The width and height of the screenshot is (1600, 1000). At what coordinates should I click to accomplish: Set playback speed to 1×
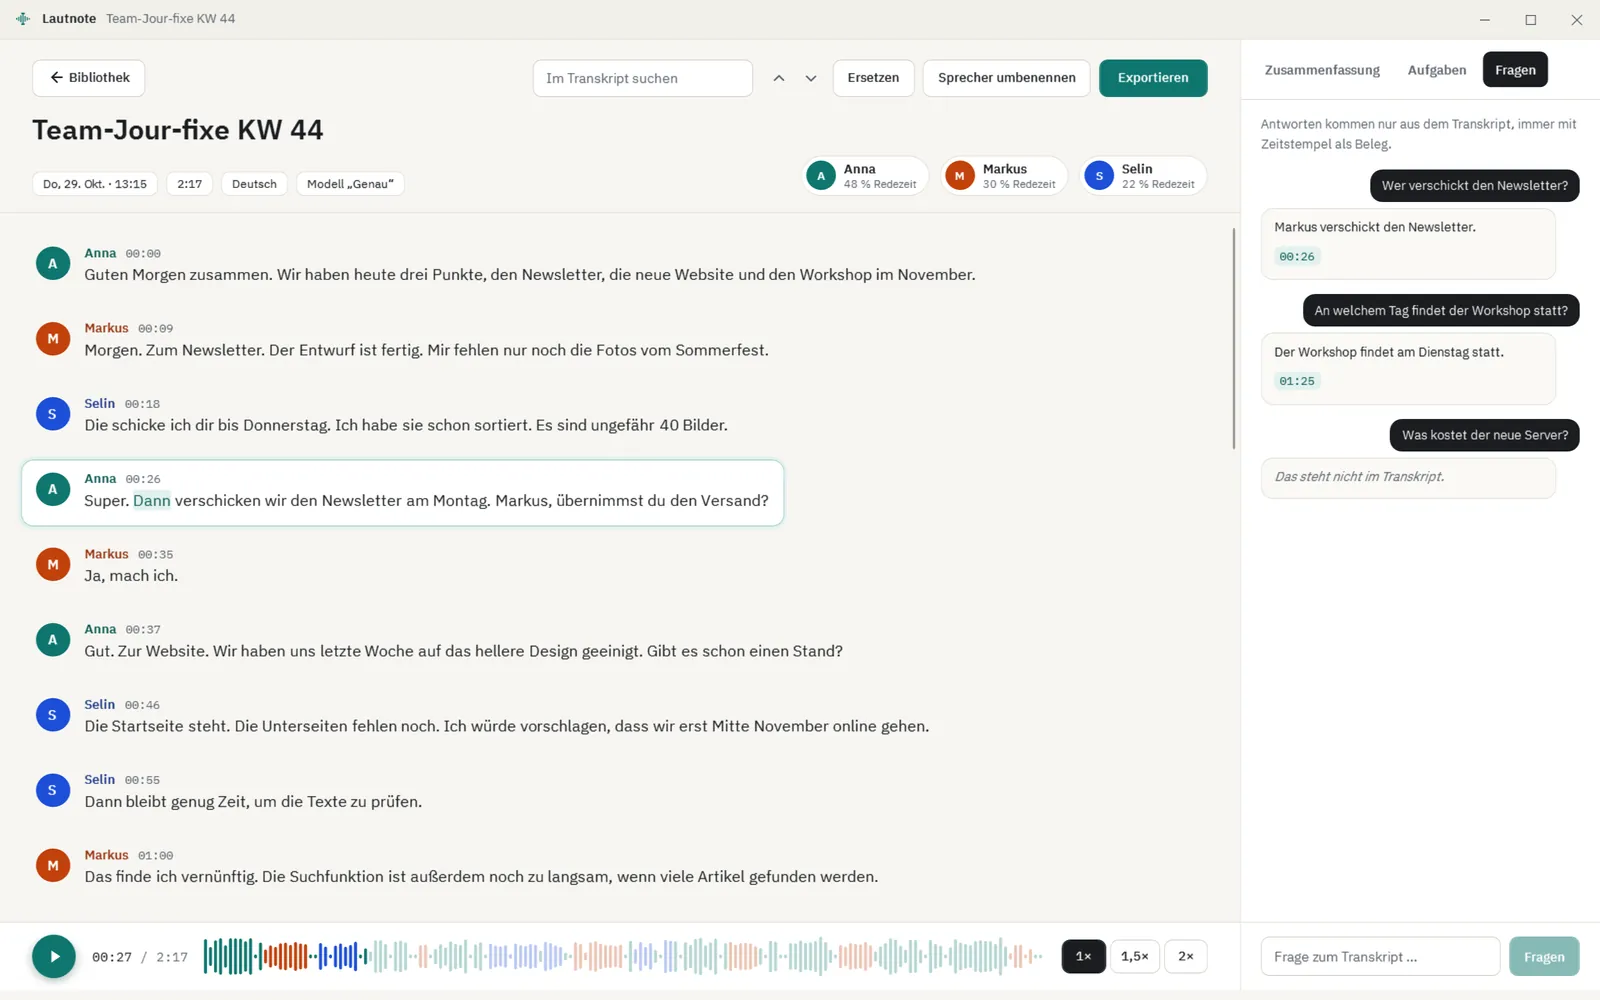tap(1083, 956)
